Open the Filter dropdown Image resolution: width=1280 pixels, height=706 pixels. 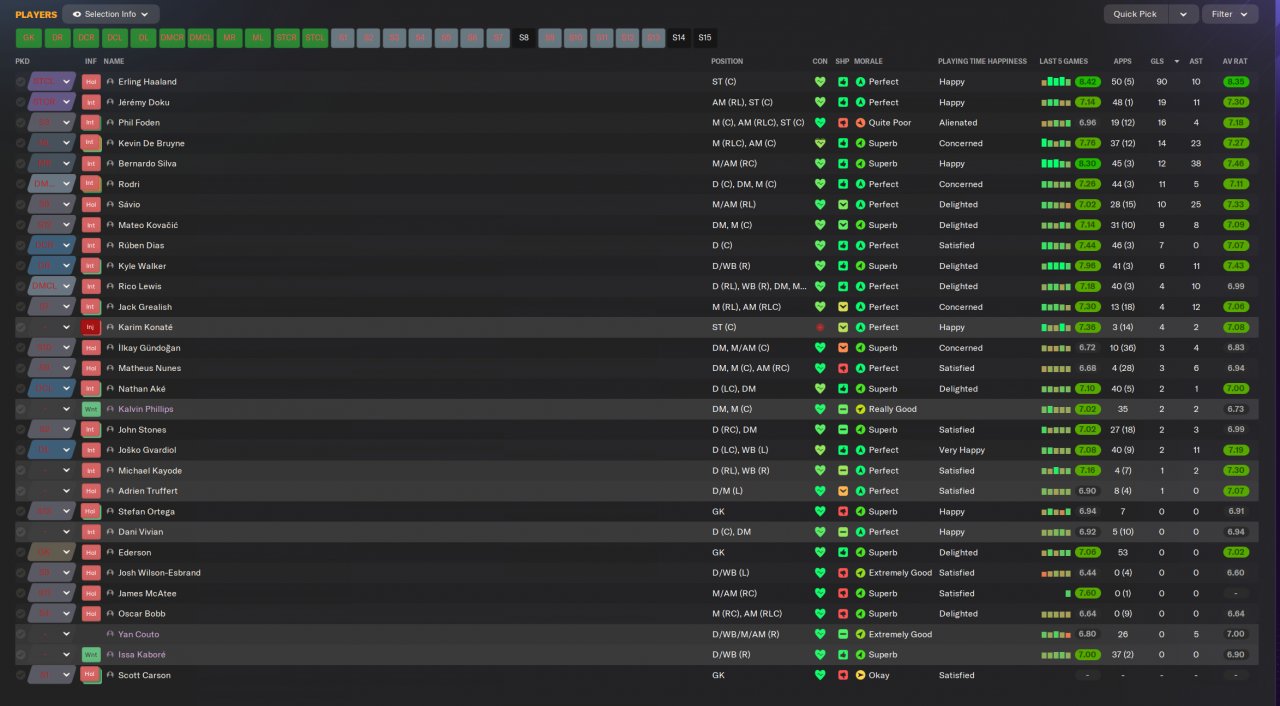[1230, 14]
